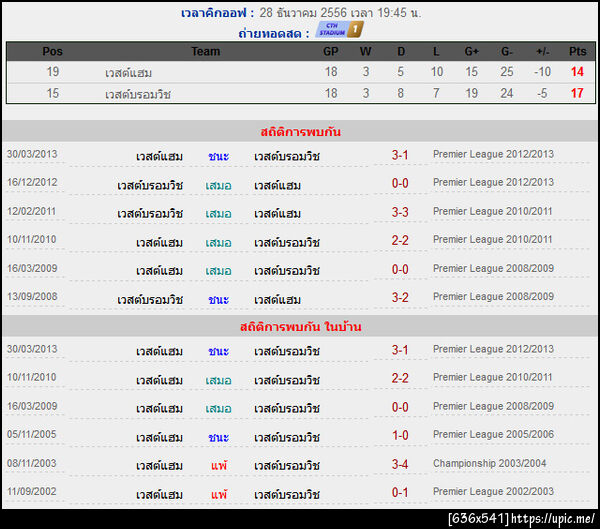Screen dimensions: 600x529
Task: Click the 25 goals-against value
Action: pyautogui.click(x=507, y=72)
